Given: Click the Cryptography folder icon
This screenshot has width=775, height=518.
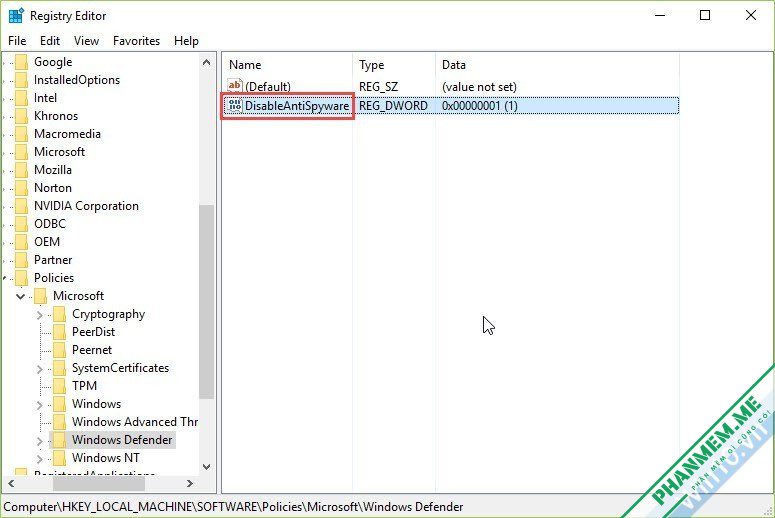Looking at the screenshot, I should (x=59, y=314).
